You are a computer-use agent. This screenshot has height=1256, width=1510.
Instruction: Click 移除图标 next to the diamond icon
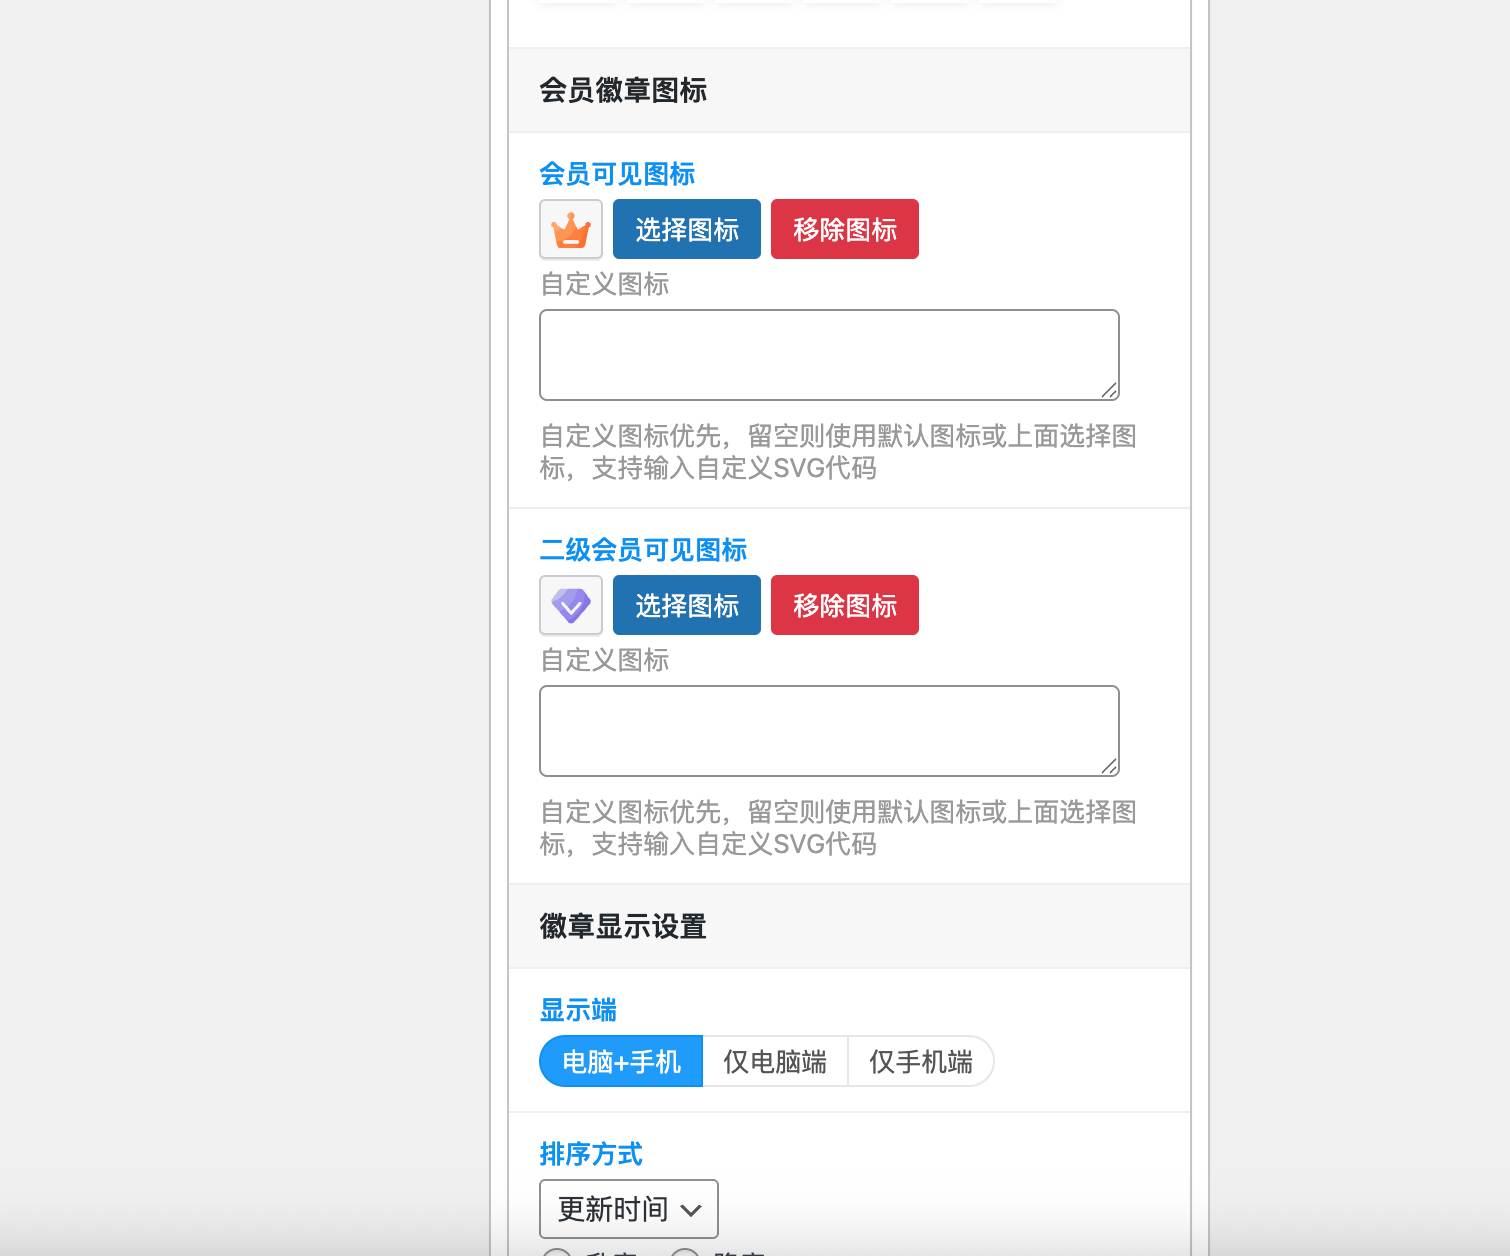[844, 605]
